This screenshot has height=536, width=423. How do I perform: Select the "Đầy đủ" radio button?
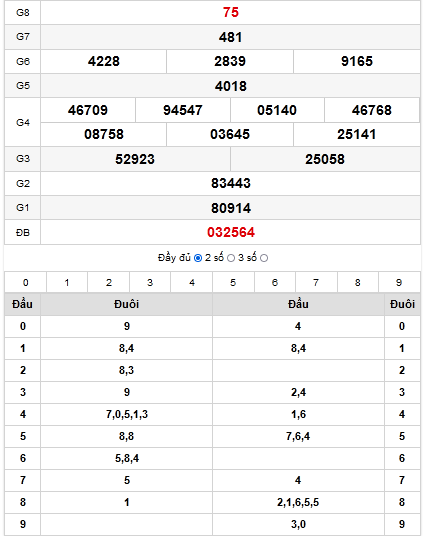(198, 258)
